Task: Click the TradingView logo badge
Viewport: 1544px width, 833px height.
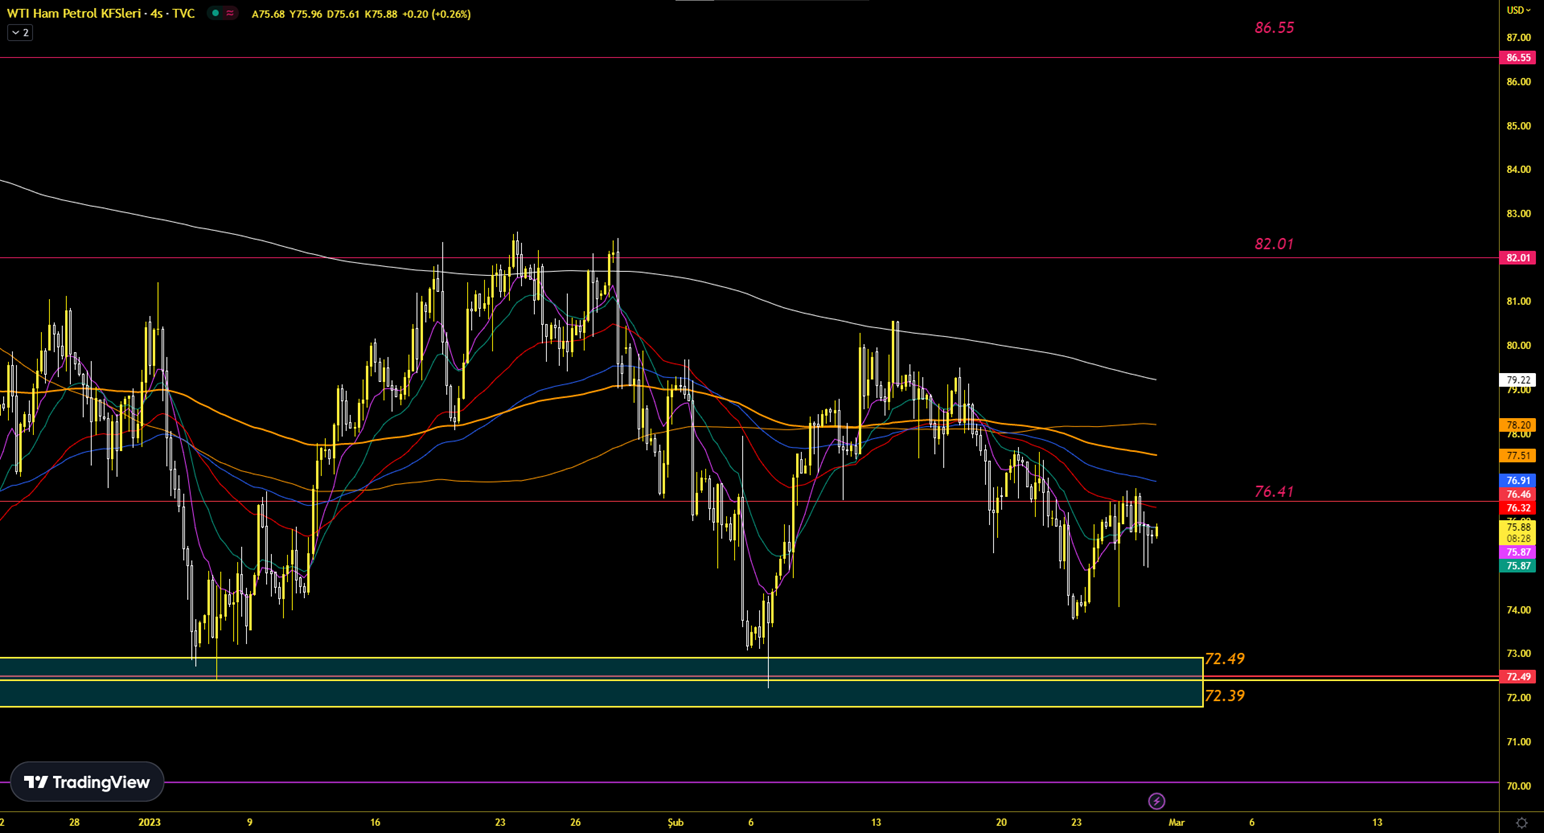Action: 87,782
